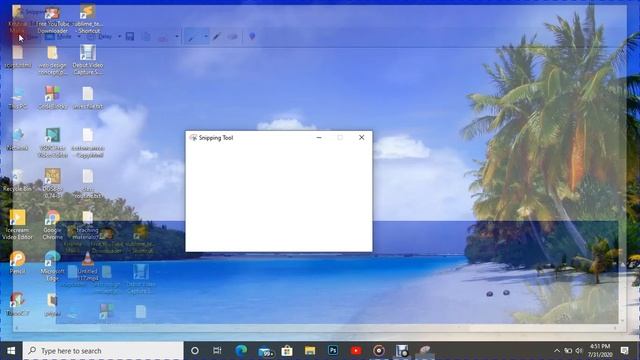The image size is (640, 360).
Task: Open the sublime_text Shortcut desktop icon
Action: point(88,19)
